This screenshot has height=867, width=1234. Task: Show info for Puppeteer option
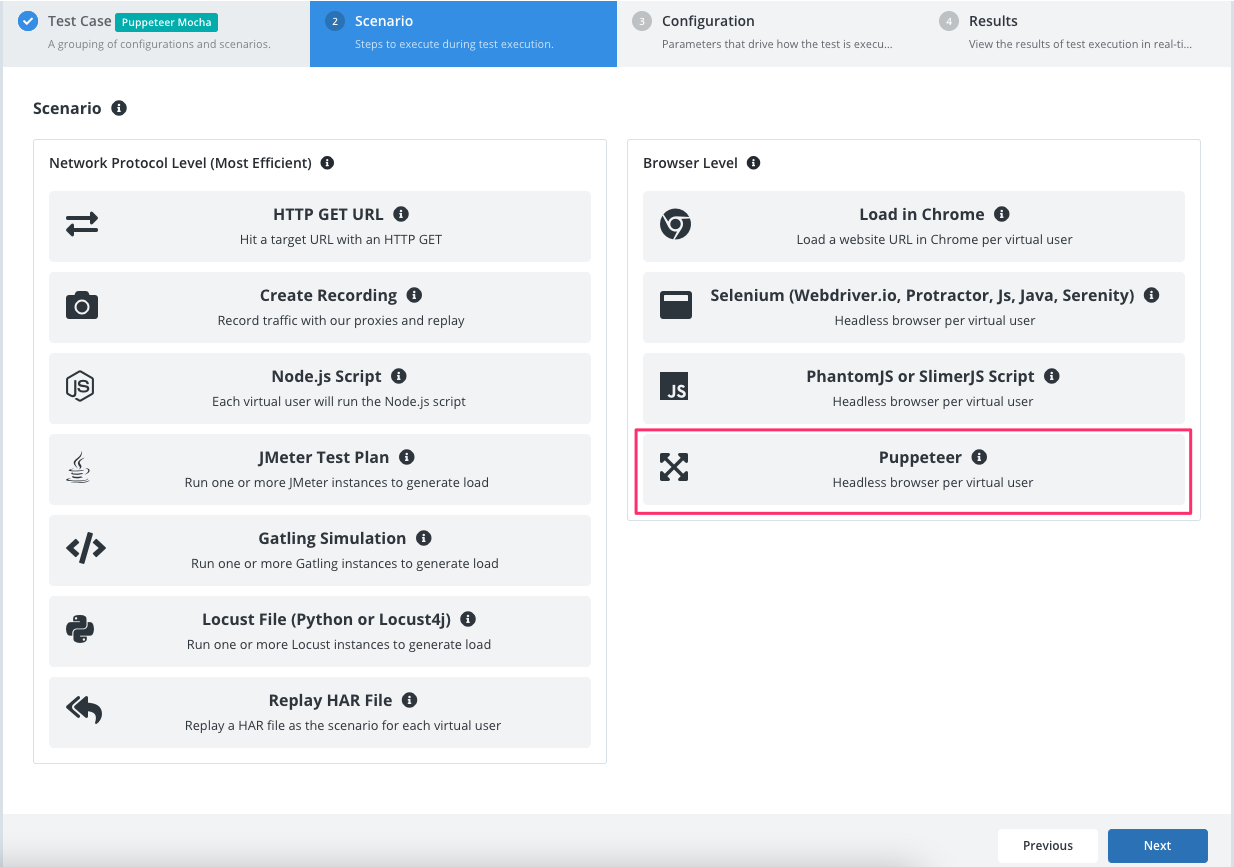click(979, 457)
